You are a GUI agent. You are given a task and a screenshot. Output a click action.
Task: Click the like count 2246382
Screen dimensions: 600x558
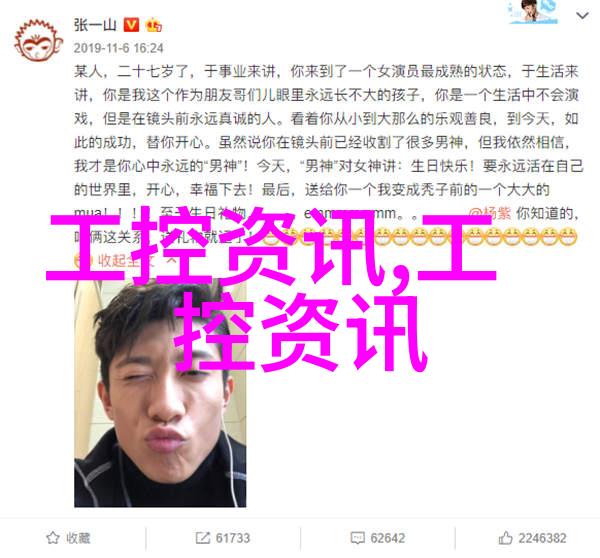[x=542, y=538]
